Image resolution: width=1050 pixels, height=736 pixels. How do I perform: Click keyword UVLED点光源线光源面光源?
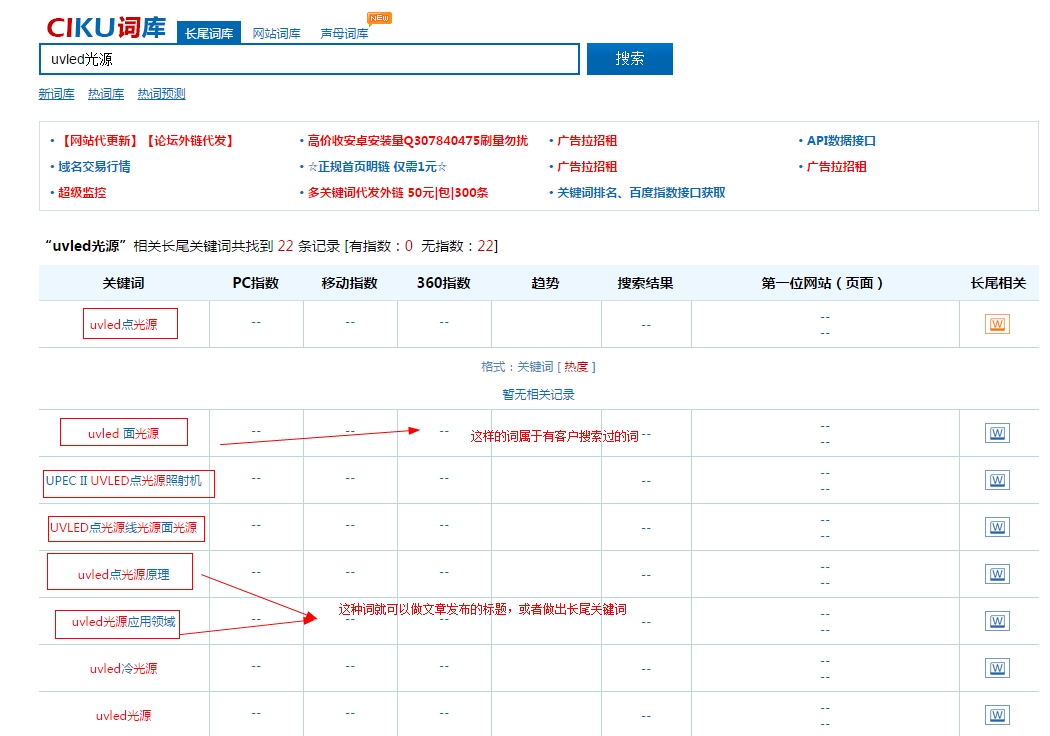point(124,528)
